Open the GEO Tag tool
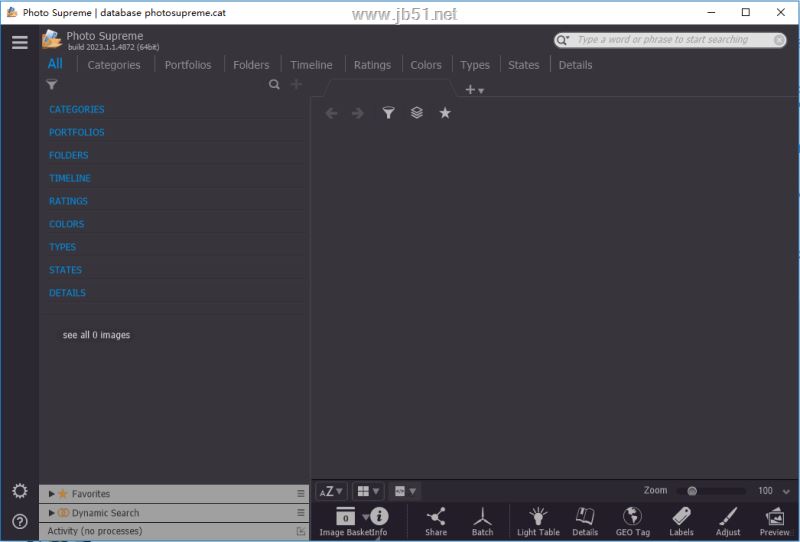 click(x=633, y=522)
